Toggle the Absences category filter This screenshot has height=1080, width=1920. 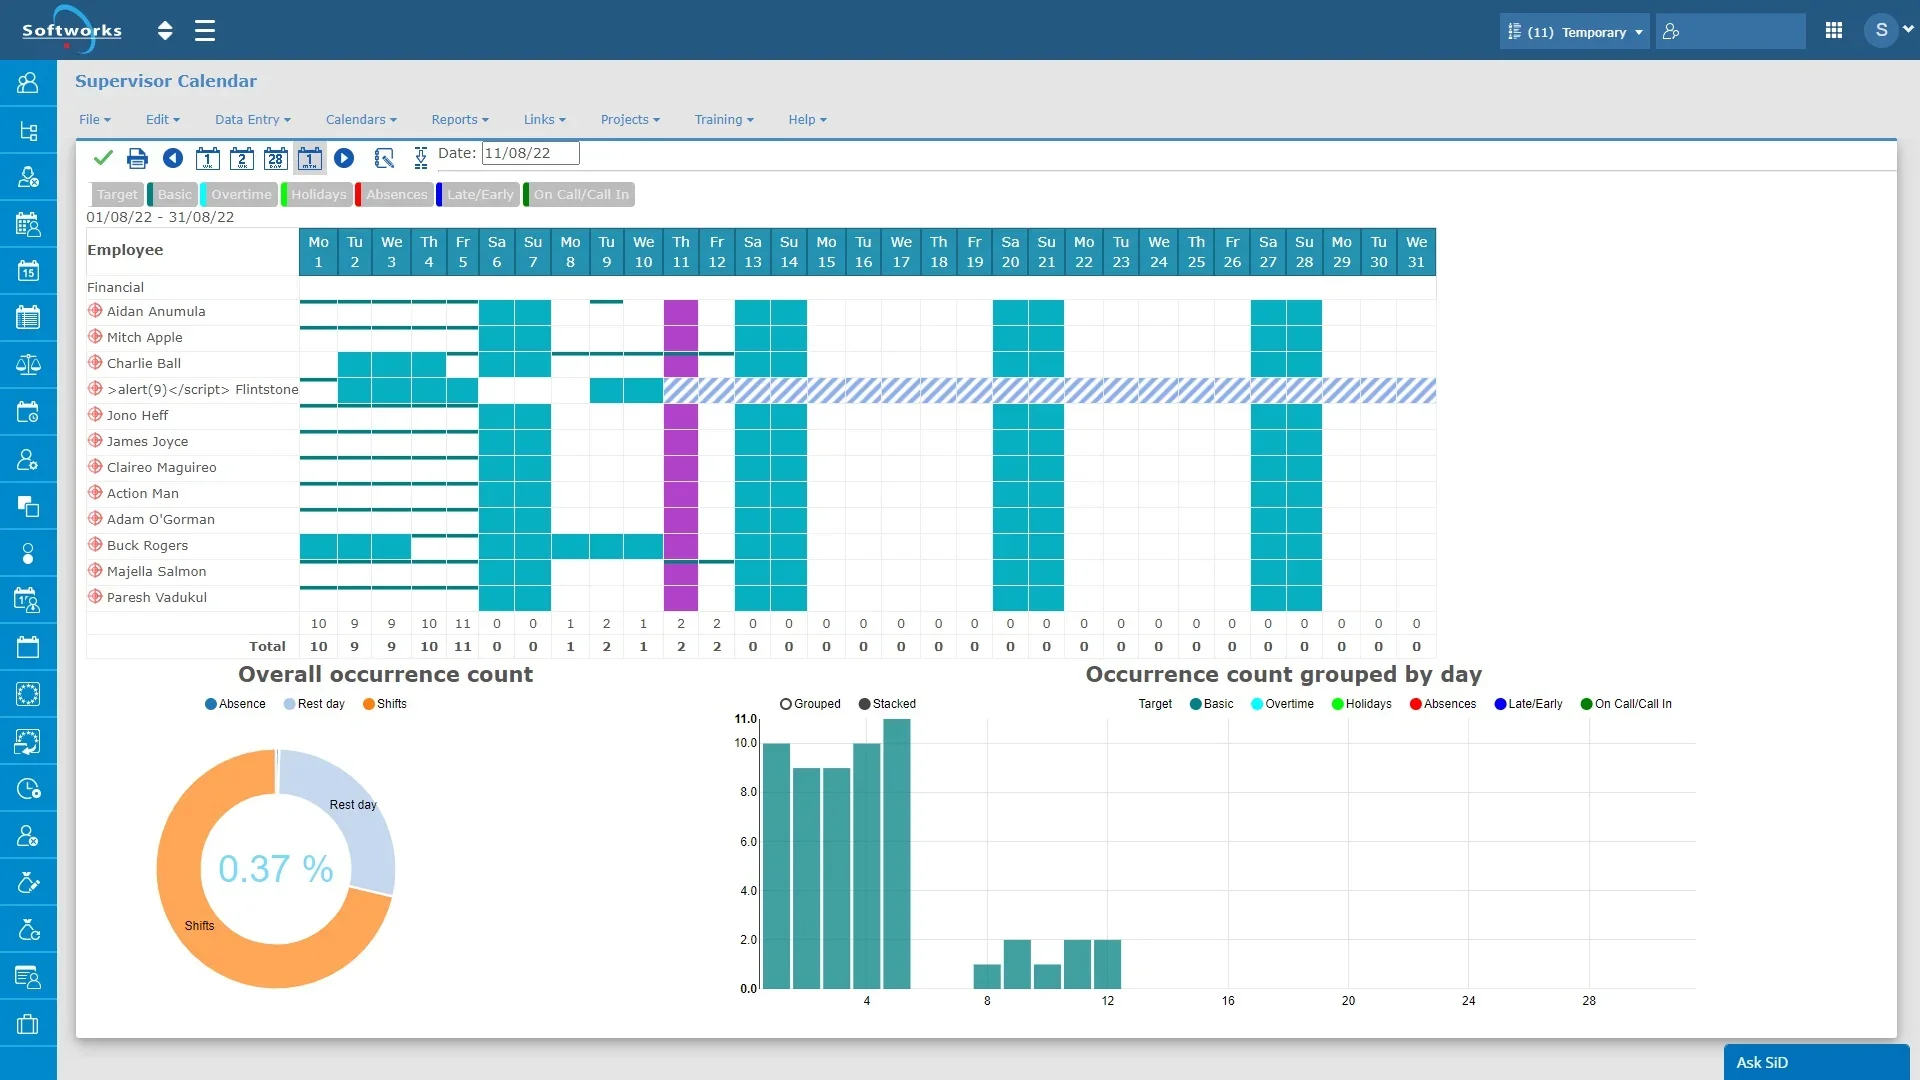point(396,194)
